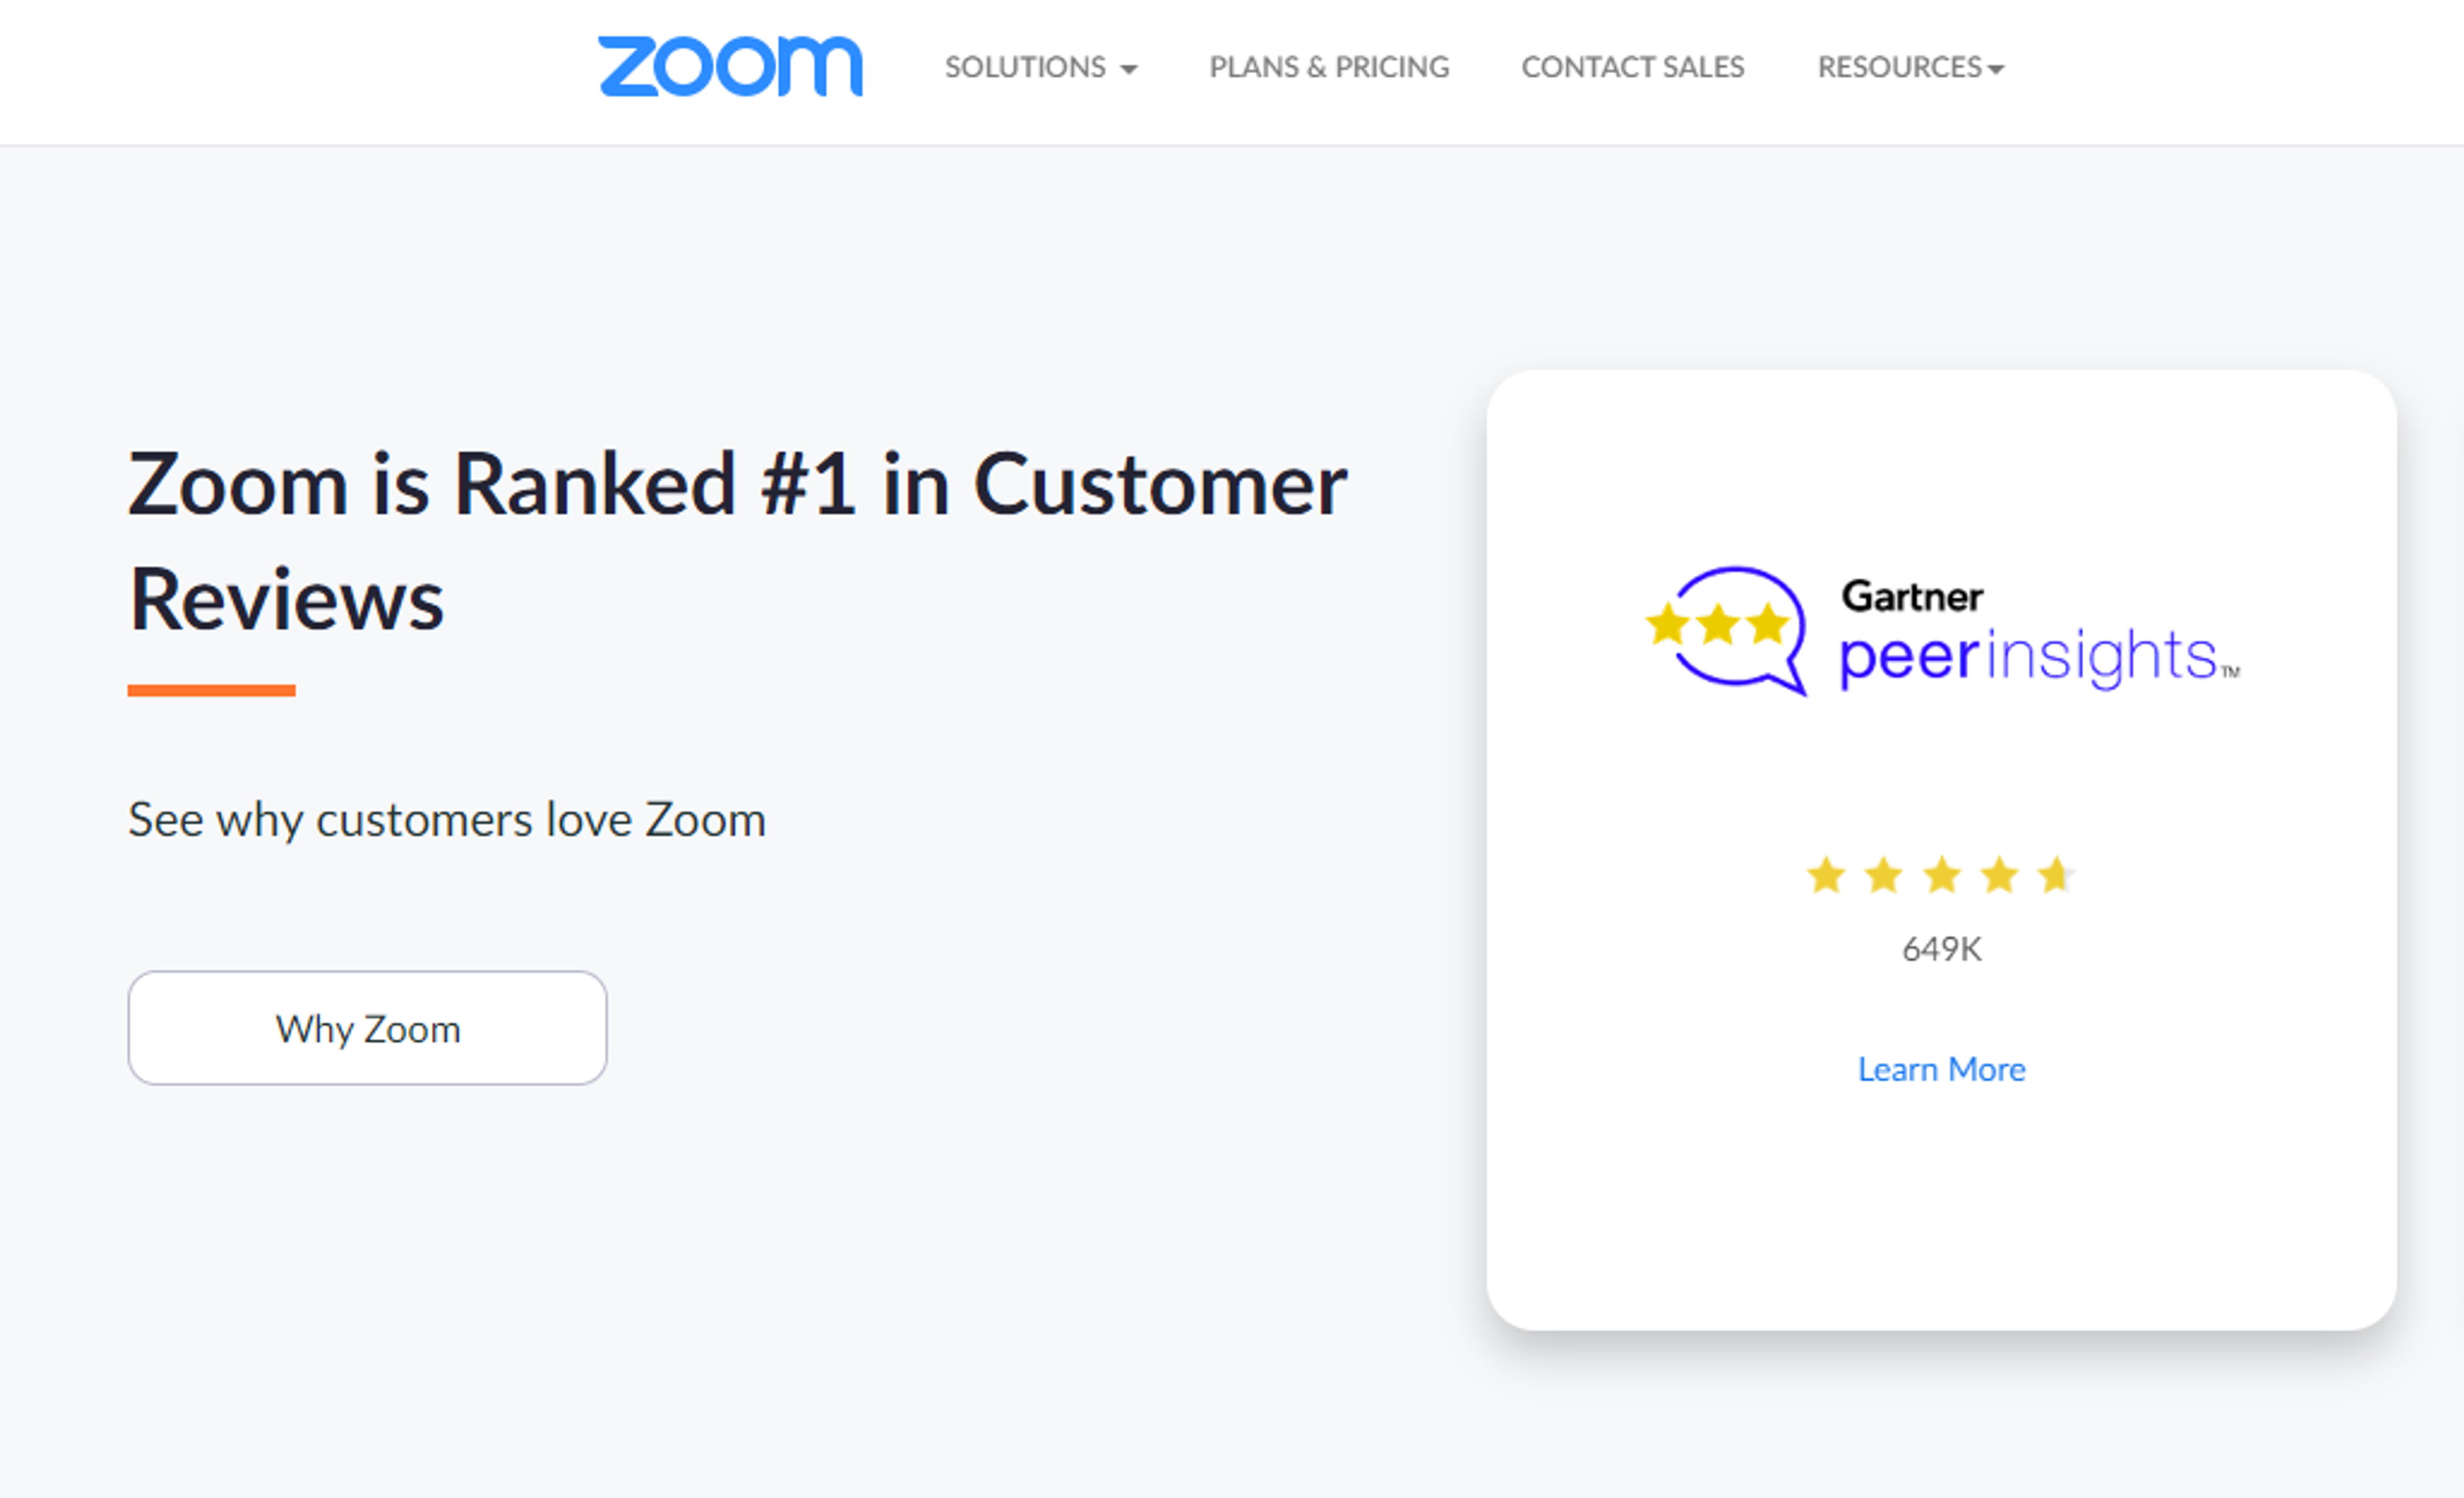Open the Learn More link
The image size is (2464, 1498).
click(x=1942, y=1068)
